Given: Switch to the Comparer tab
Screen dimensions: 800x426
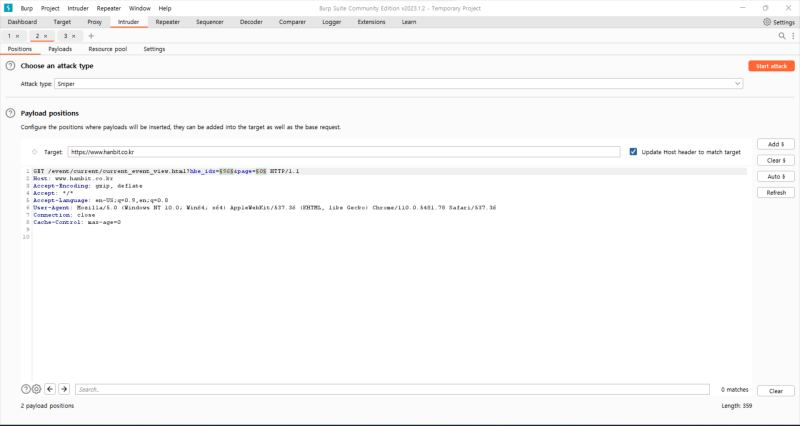Looking at the screenshot, I should (292, 22).
